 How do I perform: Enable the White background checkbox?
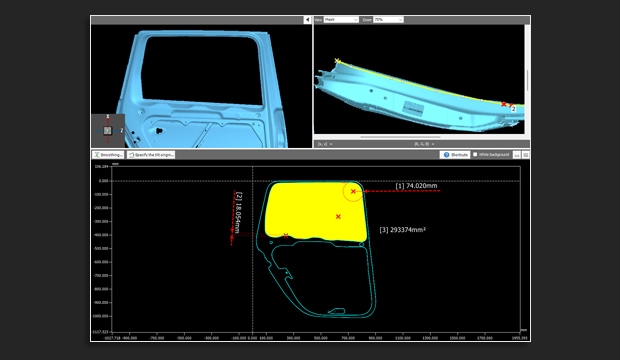tap(475, 155)
